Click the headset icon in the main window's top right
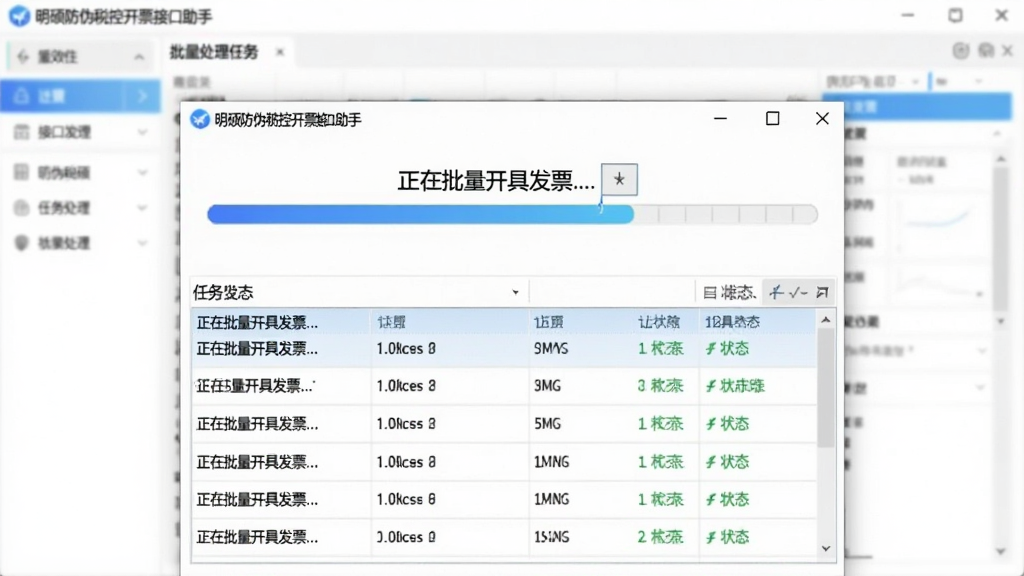 pos(986,51)
